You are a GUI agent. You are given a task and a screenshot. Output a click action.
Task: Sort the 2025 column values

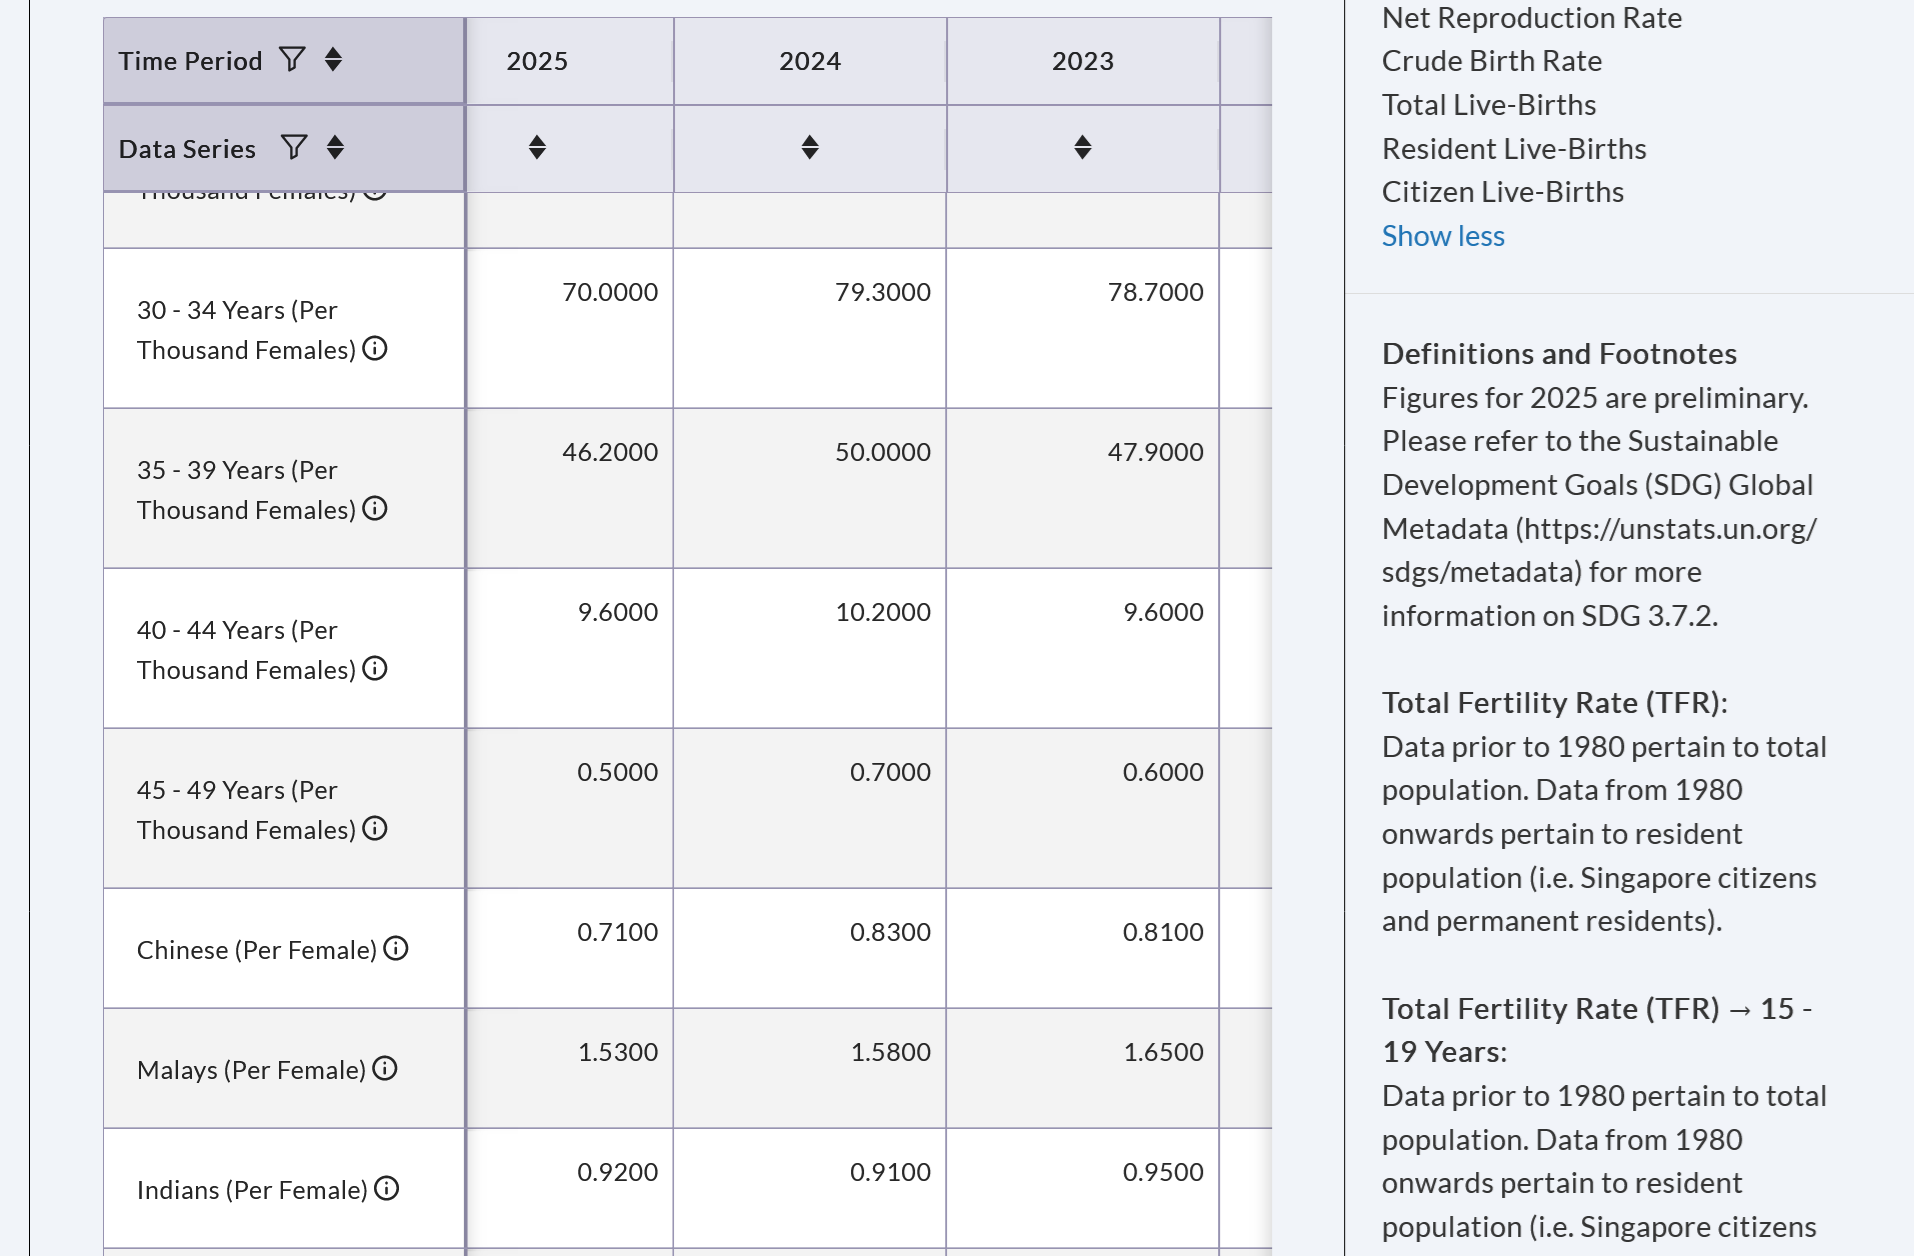(537, 148)
